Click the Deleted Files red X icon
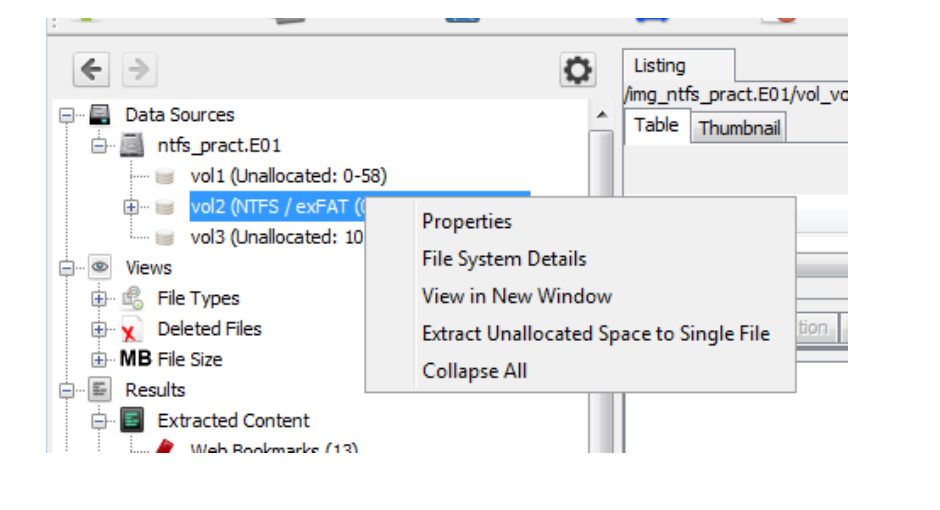 coord(131,329)
